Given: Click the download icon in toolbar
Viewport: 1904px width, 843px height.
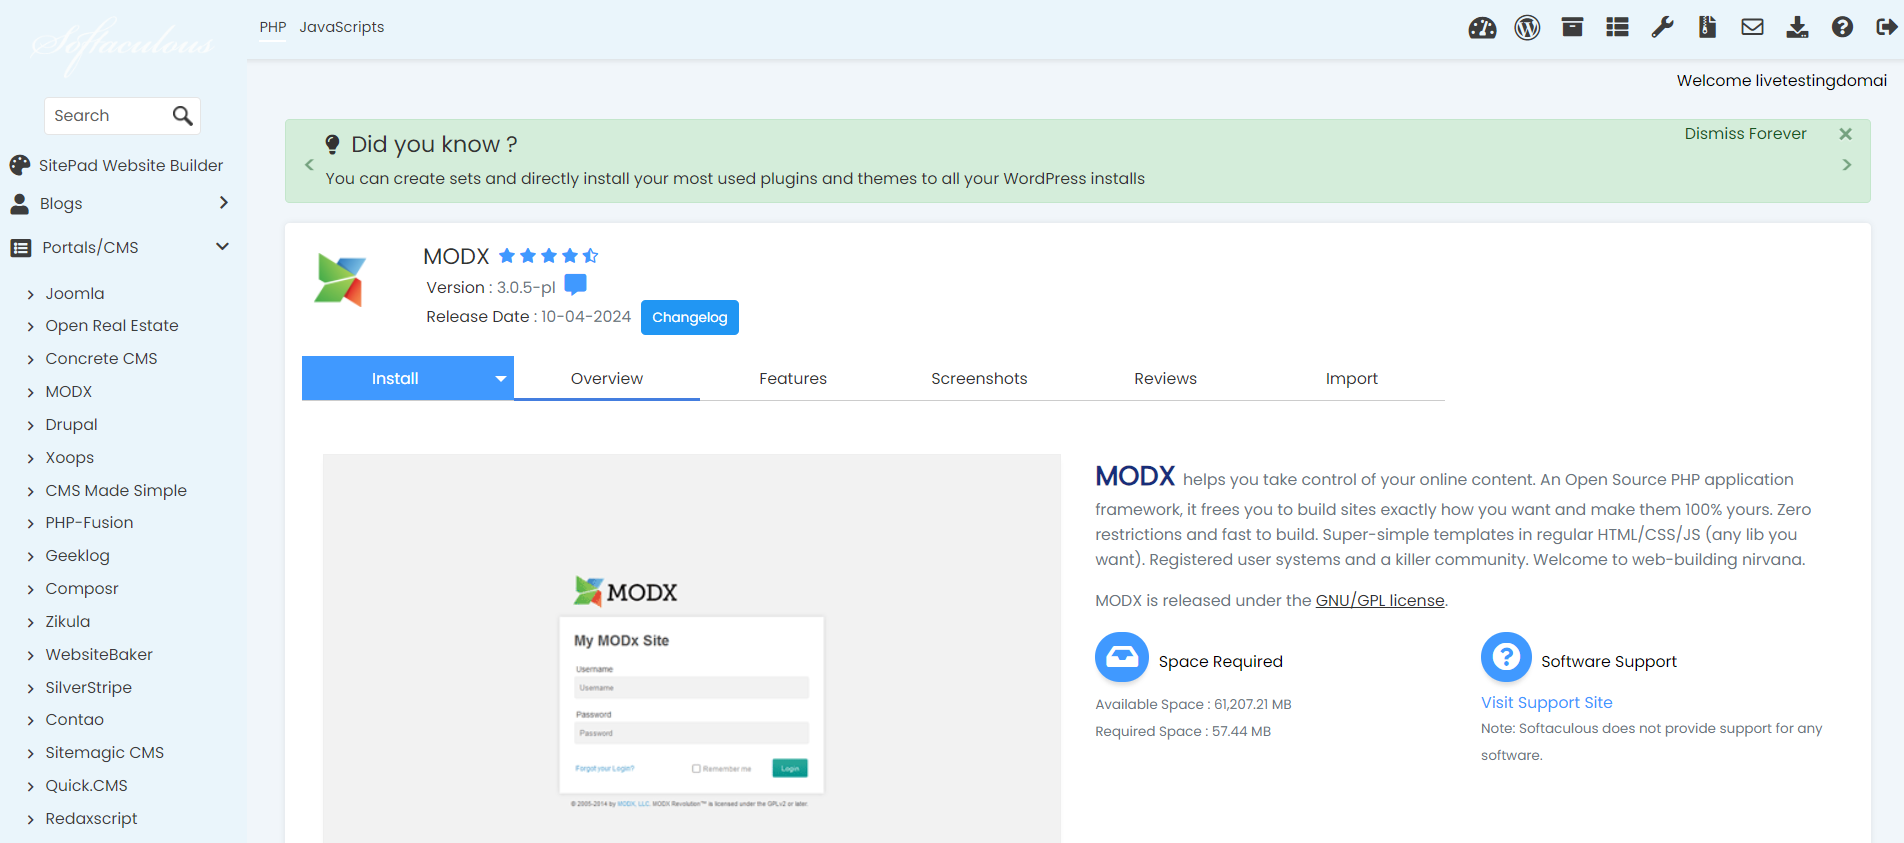Looking at the screenshot, I should [x=1797, y=27].
